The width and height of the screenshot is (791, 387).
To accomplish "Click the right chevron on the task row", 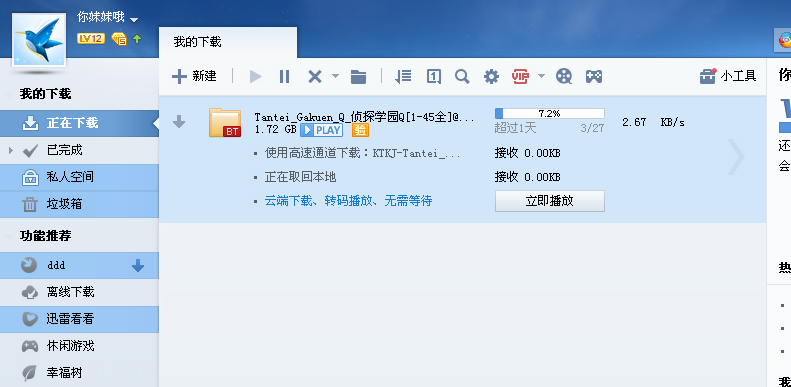I will [x=736, y=157].
